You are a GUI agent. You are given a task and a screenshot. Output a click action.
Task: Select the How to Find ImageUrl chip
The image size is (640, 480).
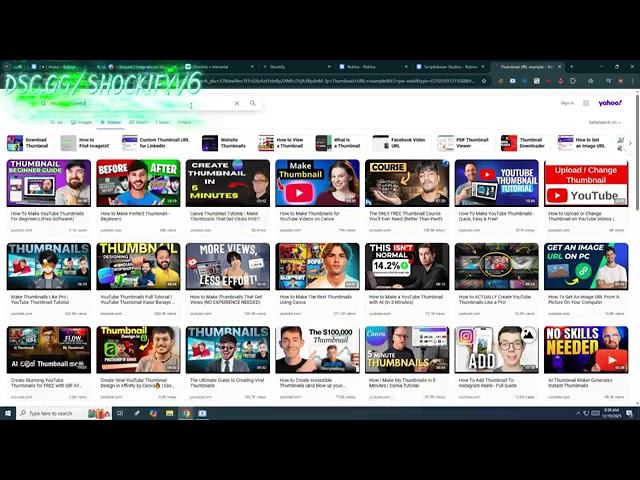[x=85, y=143]
